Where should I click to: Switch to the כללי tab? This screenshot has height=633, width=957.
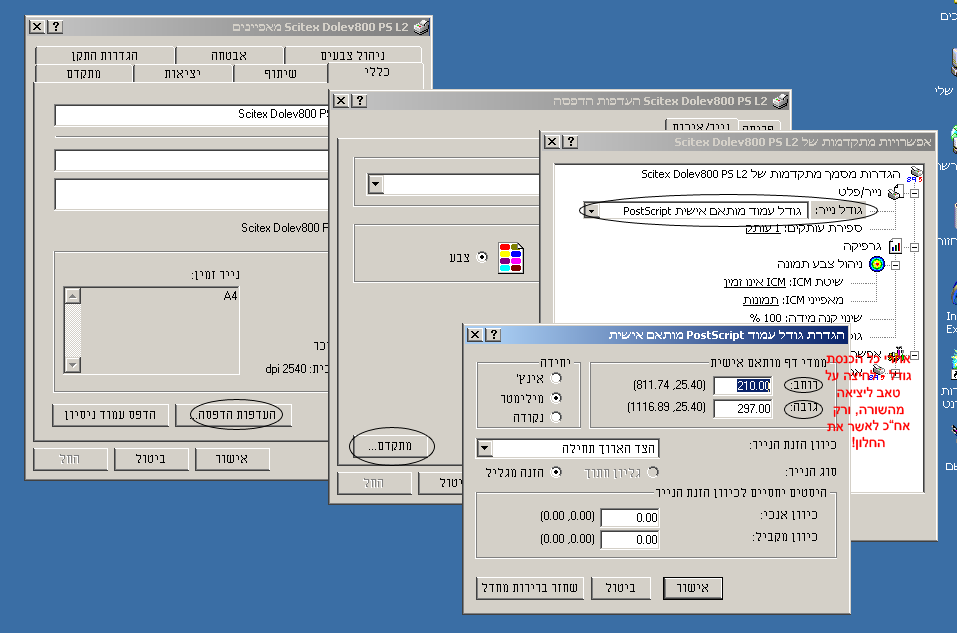377,72
